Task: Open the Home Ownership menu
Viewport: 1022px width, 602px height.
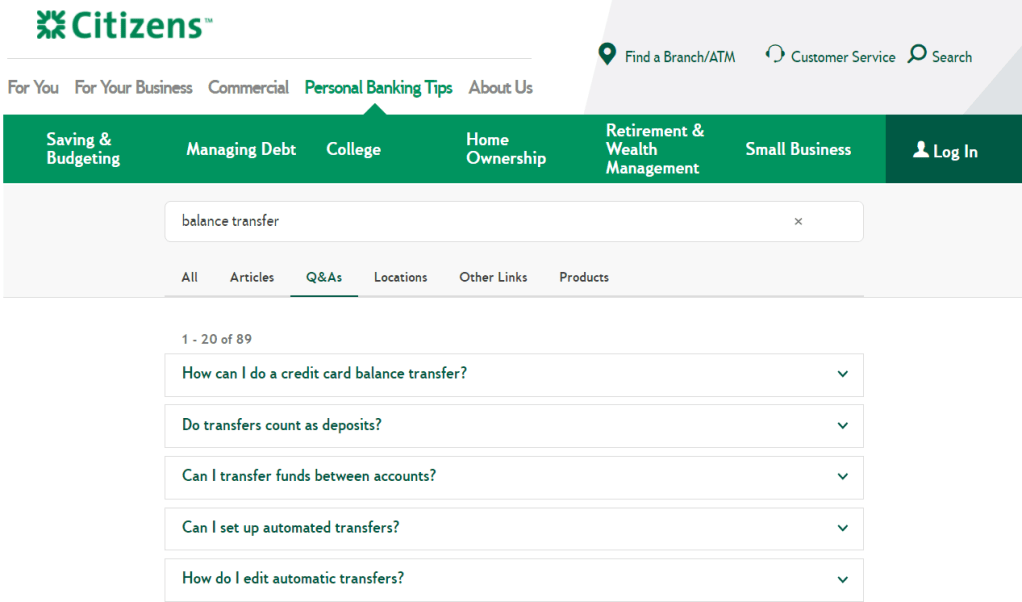Action: click(x=506, y=149)
